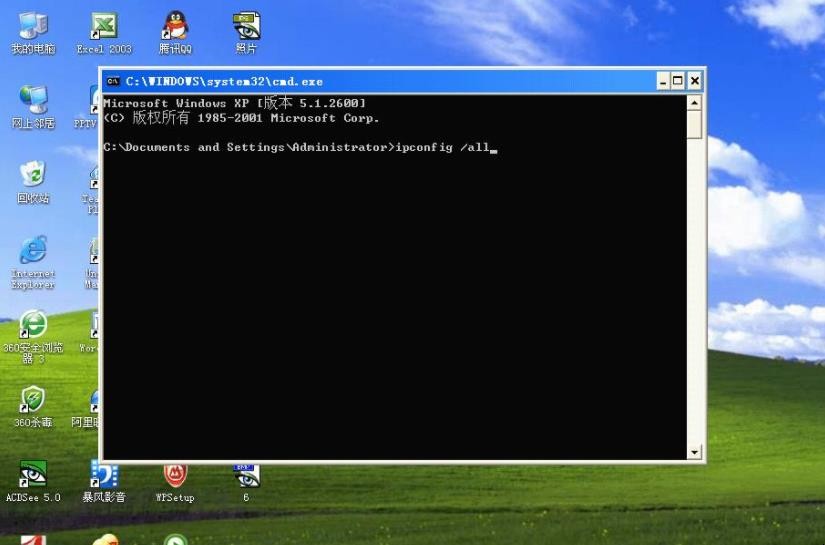This screenshot has height=545, width=825.
Task: Minimize the cmd.exe window
Action: click(663, 81)
